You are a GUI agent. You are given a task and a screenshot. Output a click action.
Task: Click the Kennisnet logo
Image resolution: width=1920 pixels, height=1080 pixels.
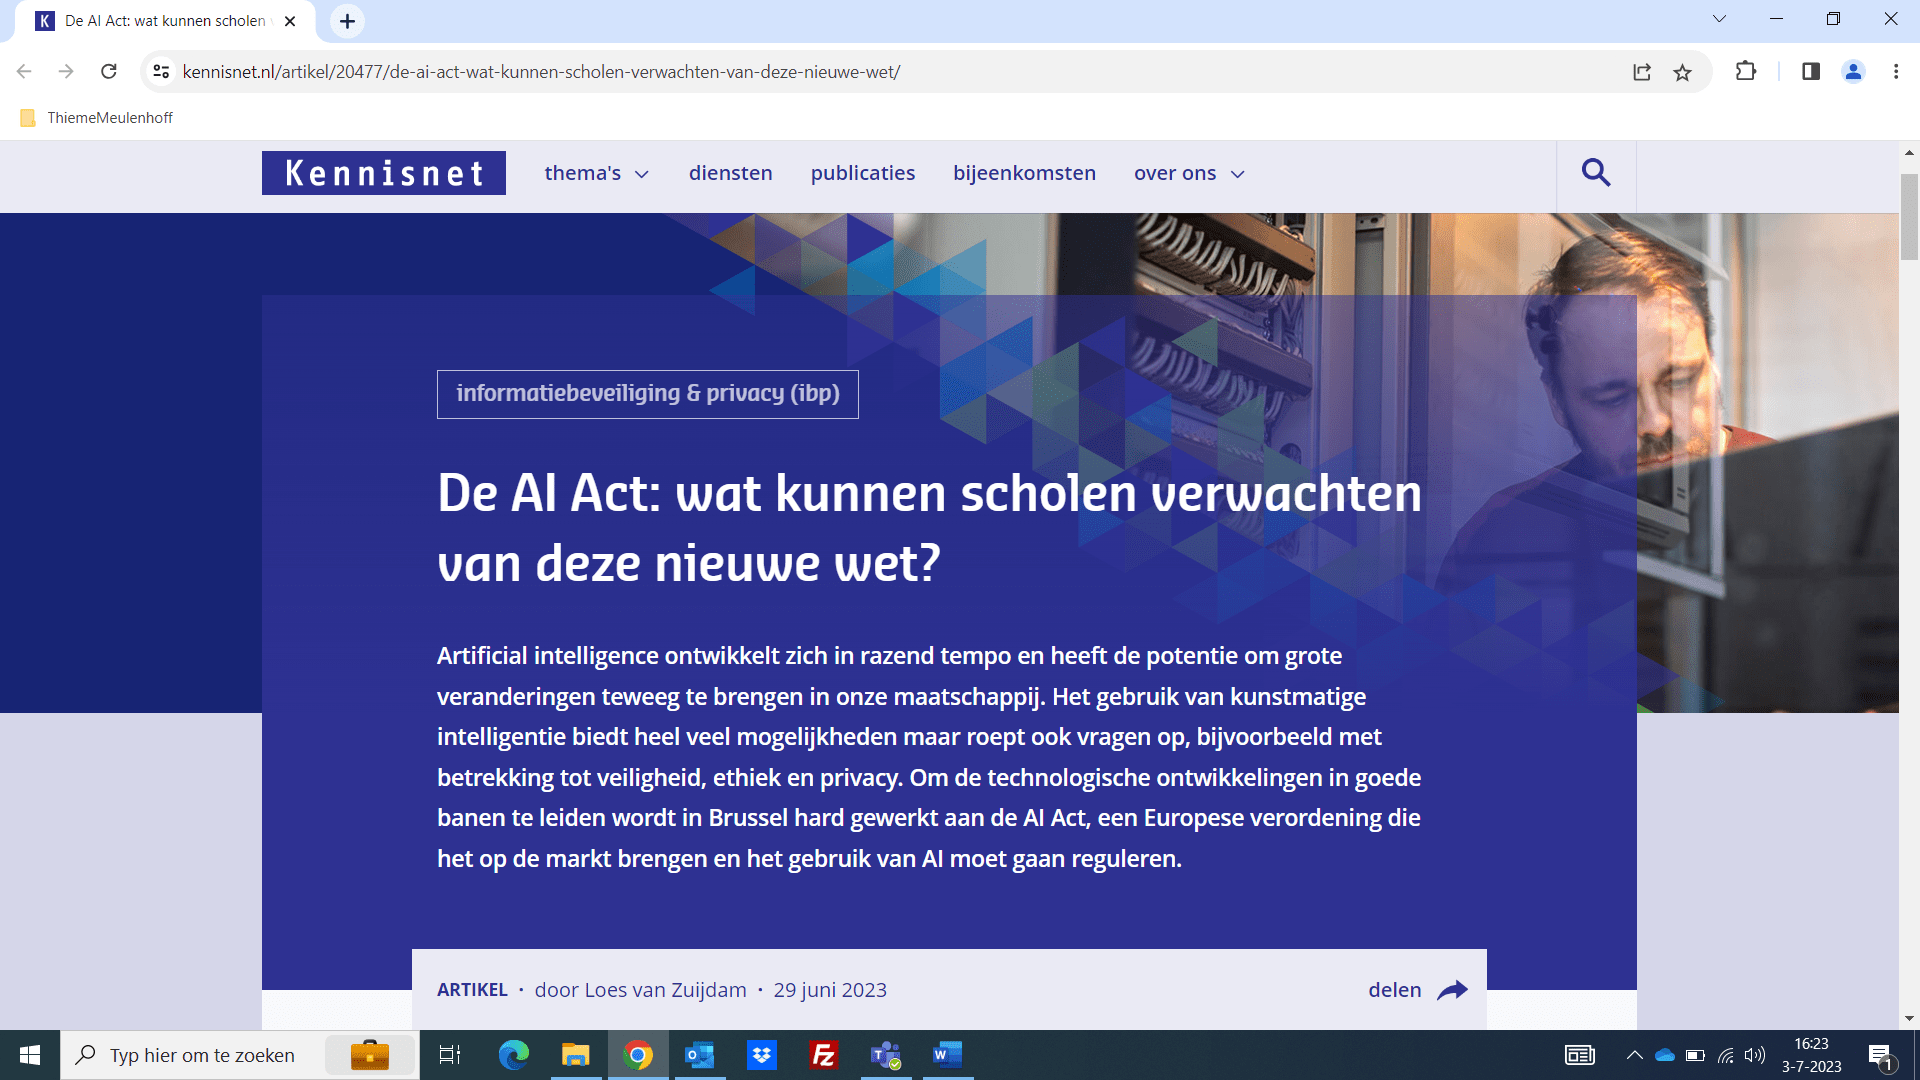384,173
